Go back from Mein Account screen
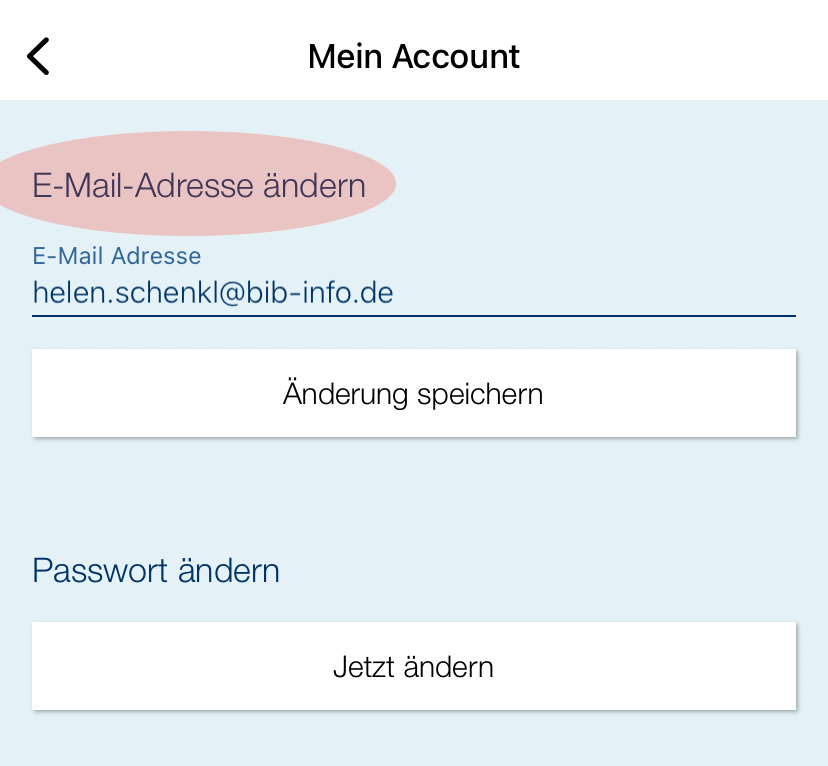This screenshot has height=766, width=828. click(38, 56)
